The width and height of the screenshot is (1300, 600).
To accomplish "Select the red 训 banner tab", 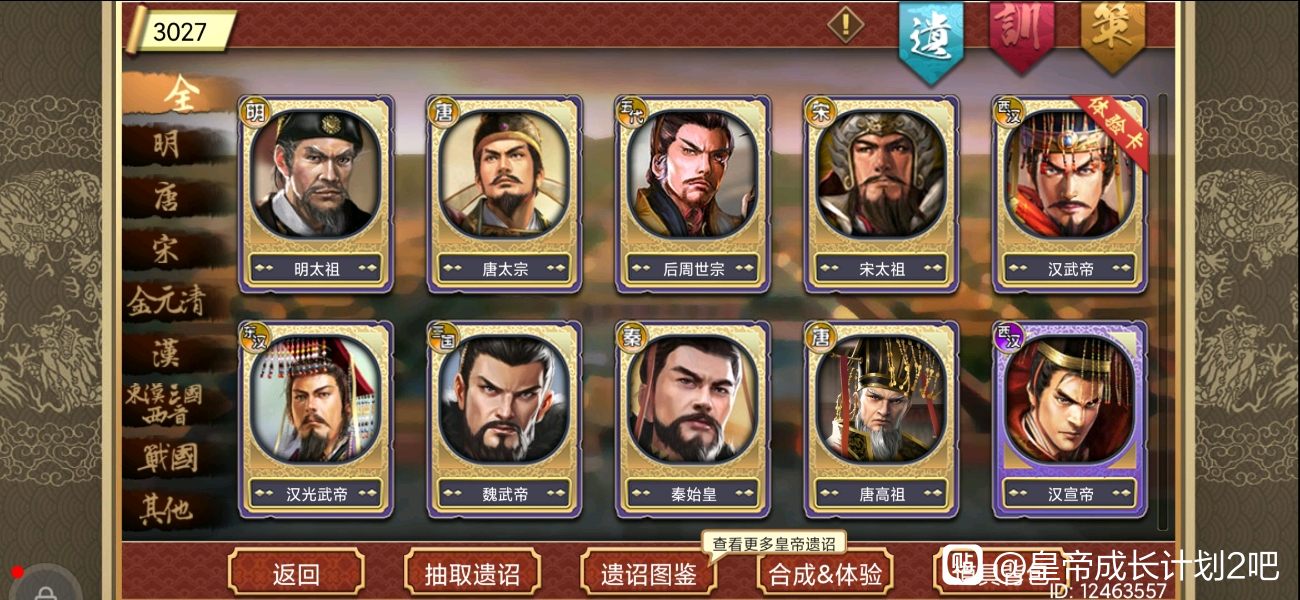I will pos(1020,33).
